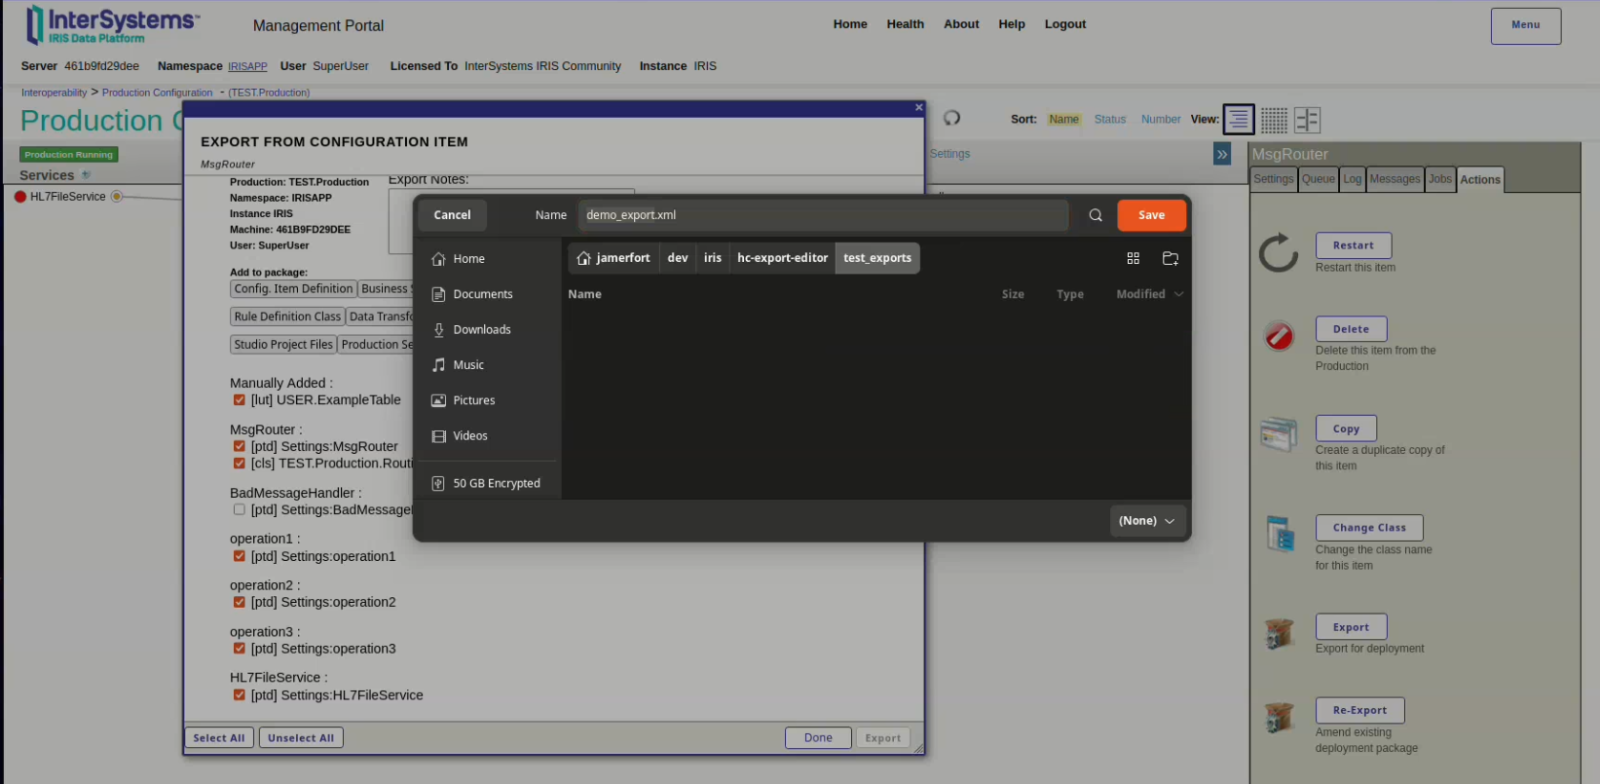Switch to the Queue tab
The image size is (1600, 784).
tap(1318, 179)
